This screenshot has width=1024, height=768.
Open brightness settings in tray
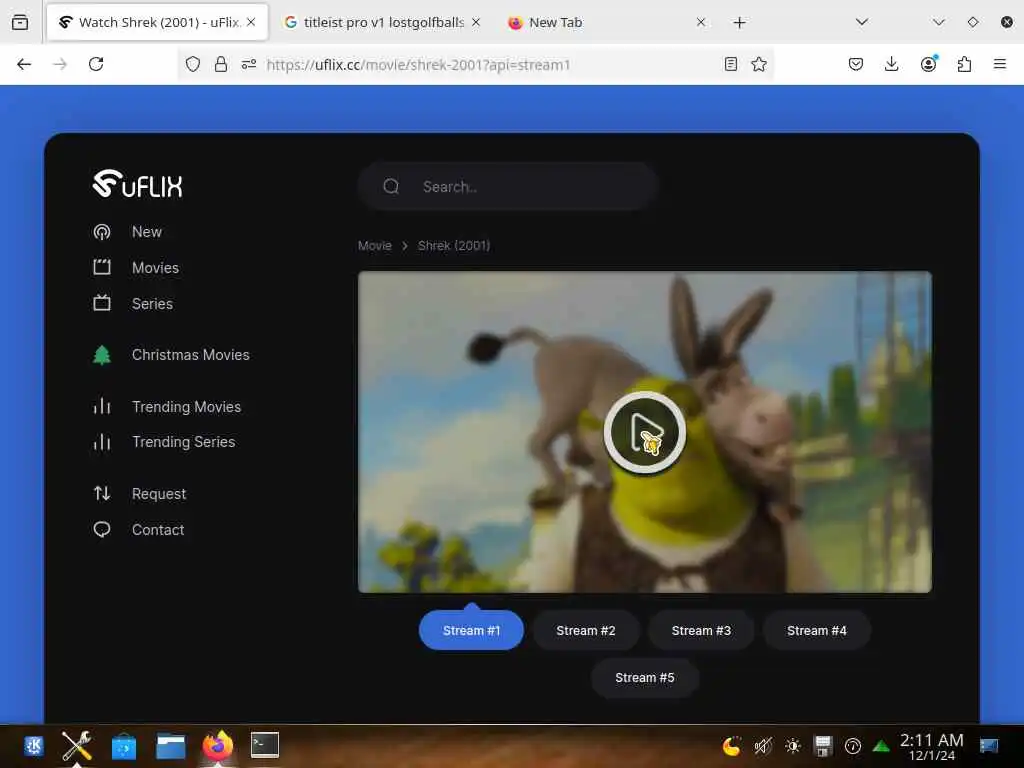[793, 745]
